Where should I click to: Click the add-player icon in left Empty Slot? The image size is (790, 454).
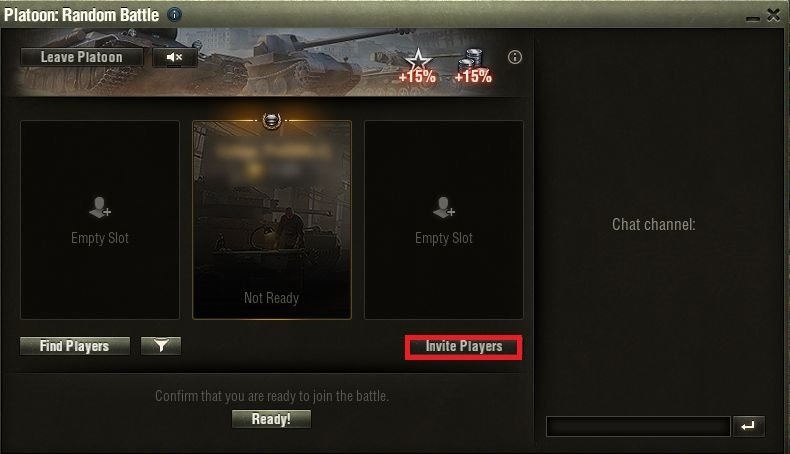[x=100, y=207]
